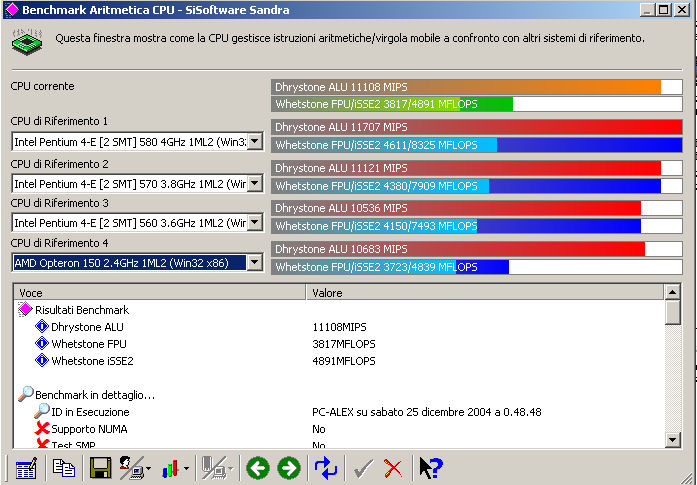Click the Dhrystone ALU 11121 MIPS bar
The height and width of the screenshot is (485, 697).
[x=477, y=168]
